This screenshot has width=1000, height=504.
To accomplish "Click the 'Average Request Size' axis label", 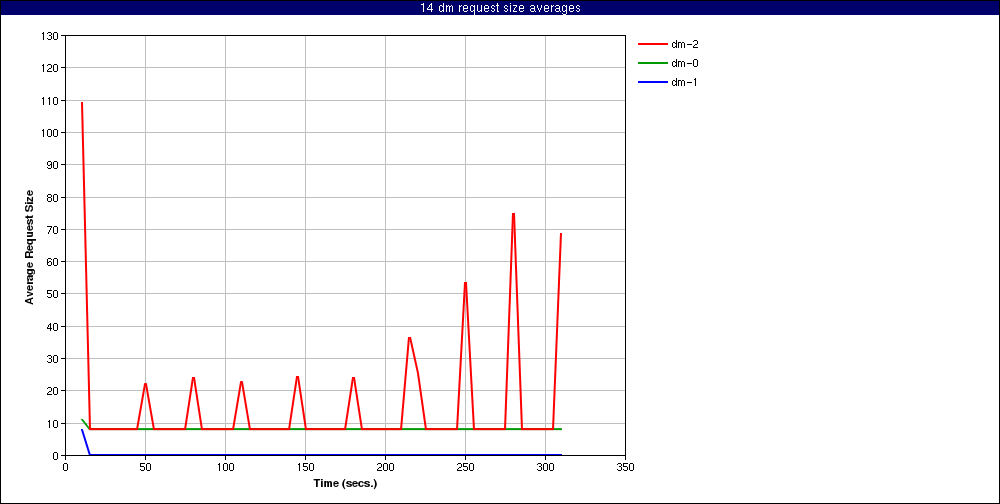I will click(x=29, y=246).
